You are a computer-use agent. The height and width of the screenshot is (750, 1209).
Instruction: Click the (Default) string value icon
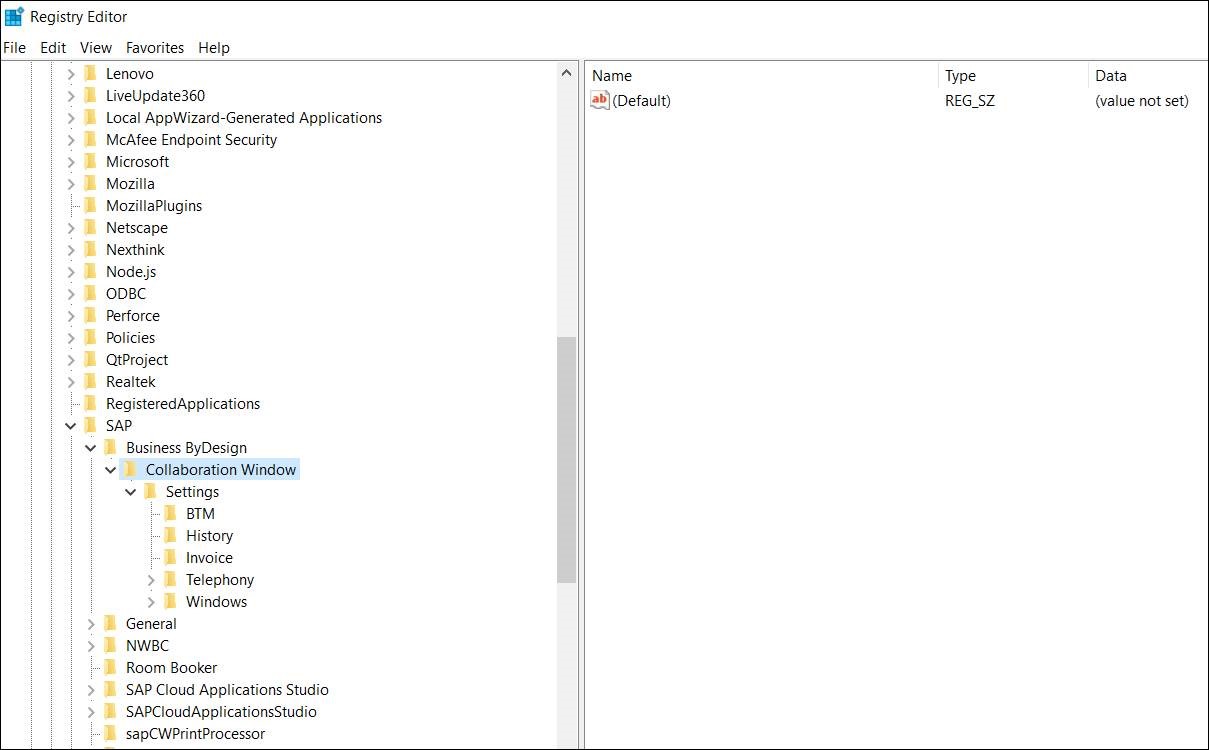click(600, 100)
